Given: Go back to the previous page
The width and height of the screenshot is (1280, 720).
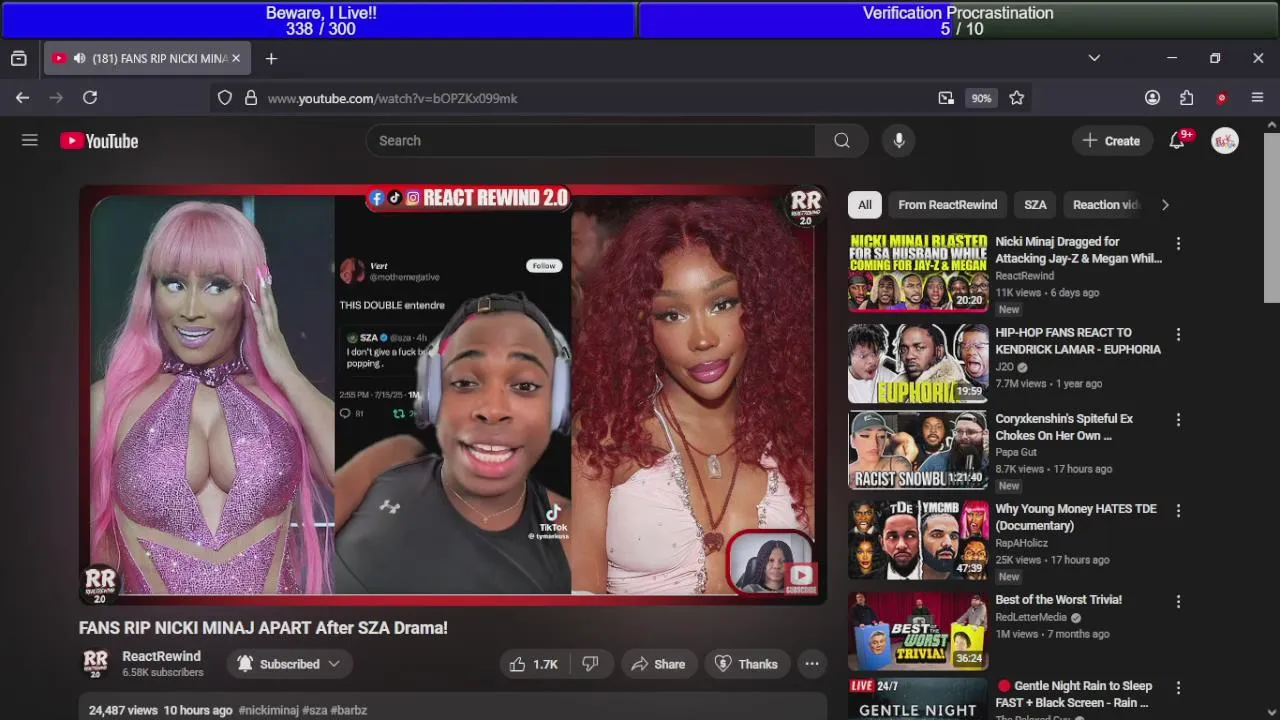Looking at the screenshot, I should [22, 97].
